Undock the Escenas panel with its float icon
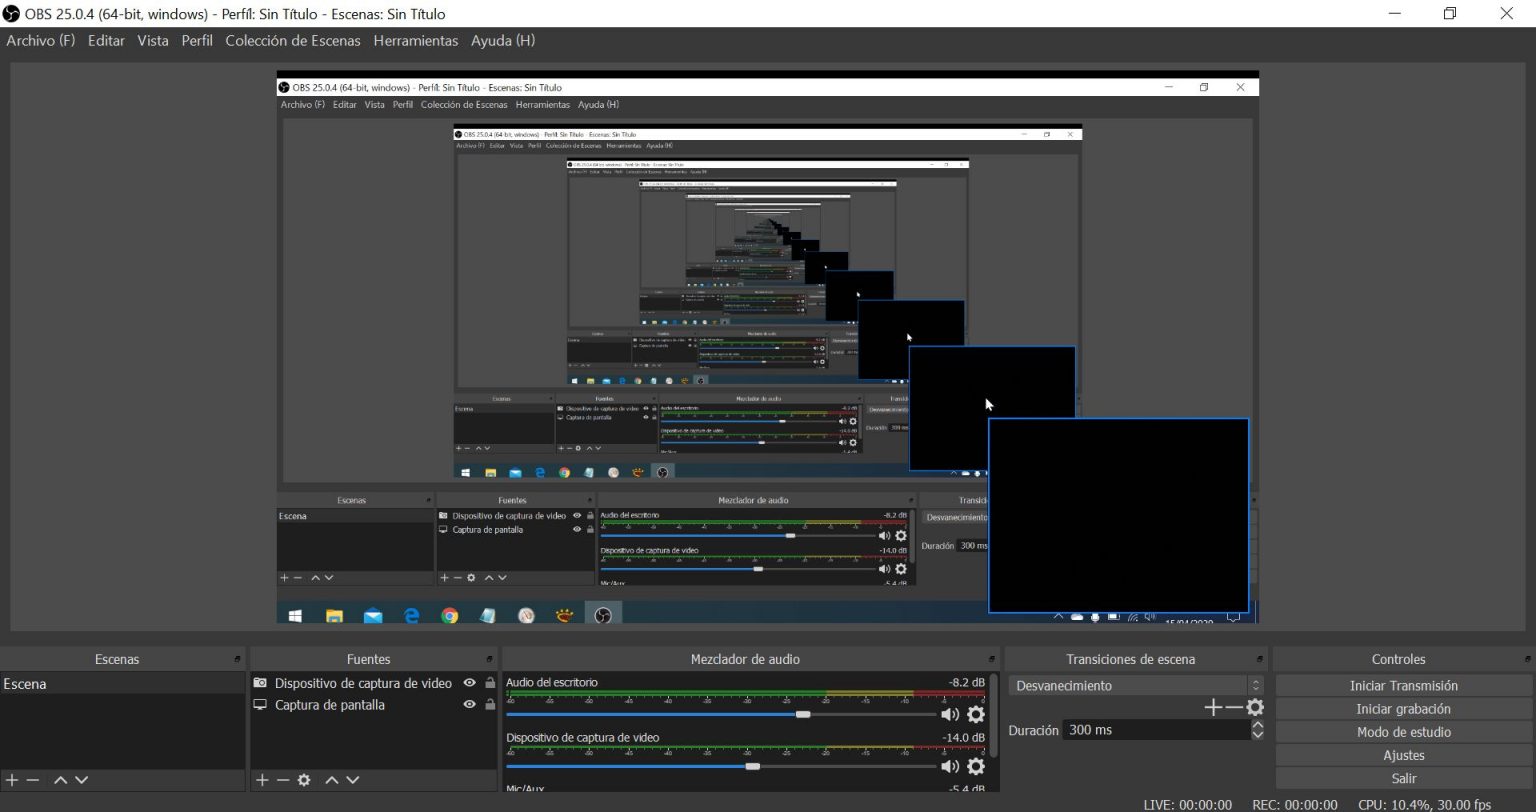1536x812 pixels. click(237, 660)
